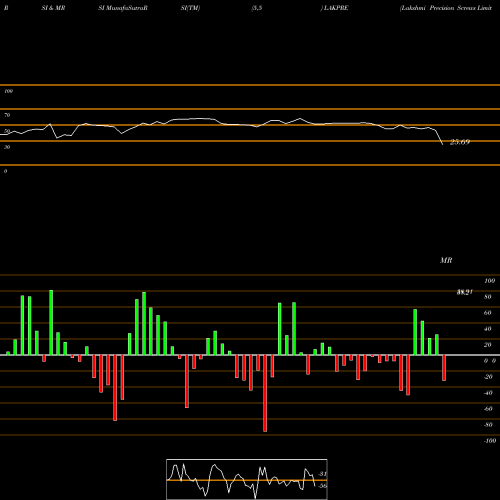Viewport: 500px width, 500px height.
Task: Click RSI axis label '70'
Action: [7, 115]
